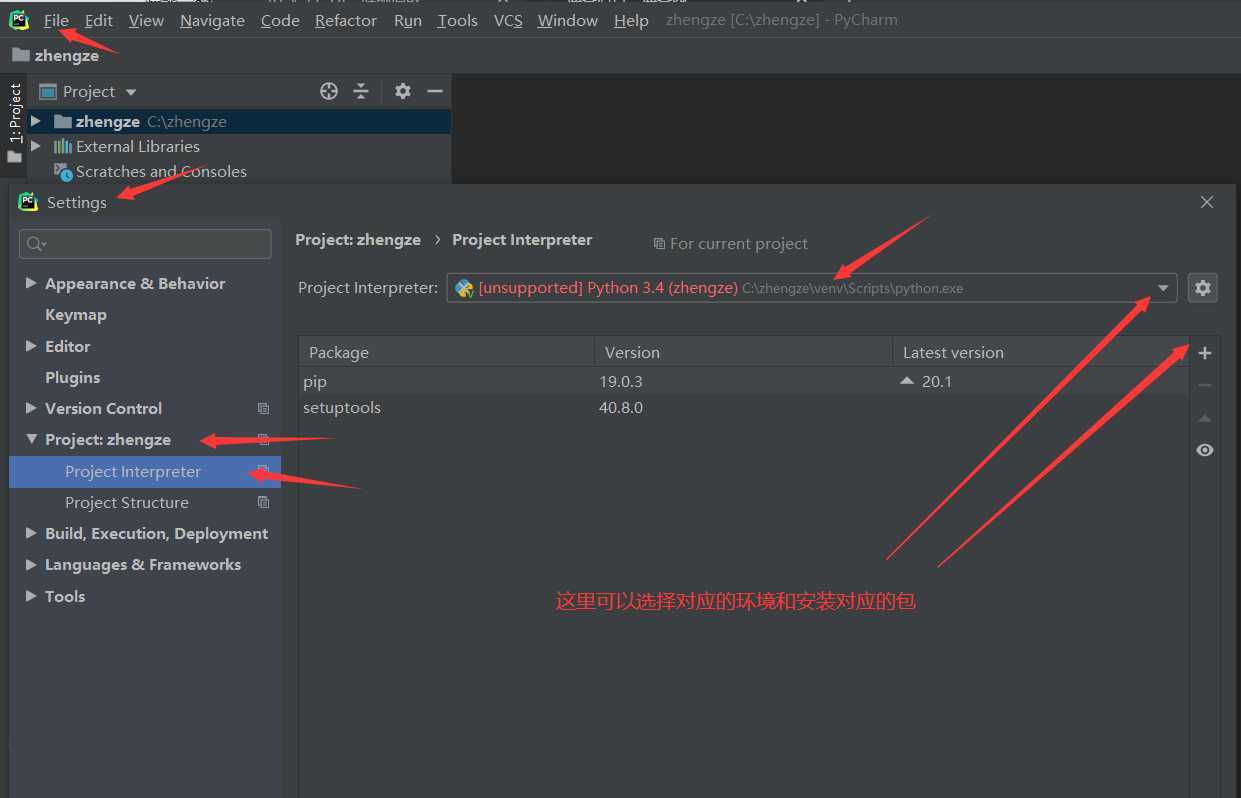Open the Help menu
The height and width of the screenshot is (798, 1241).
point(631,20)
